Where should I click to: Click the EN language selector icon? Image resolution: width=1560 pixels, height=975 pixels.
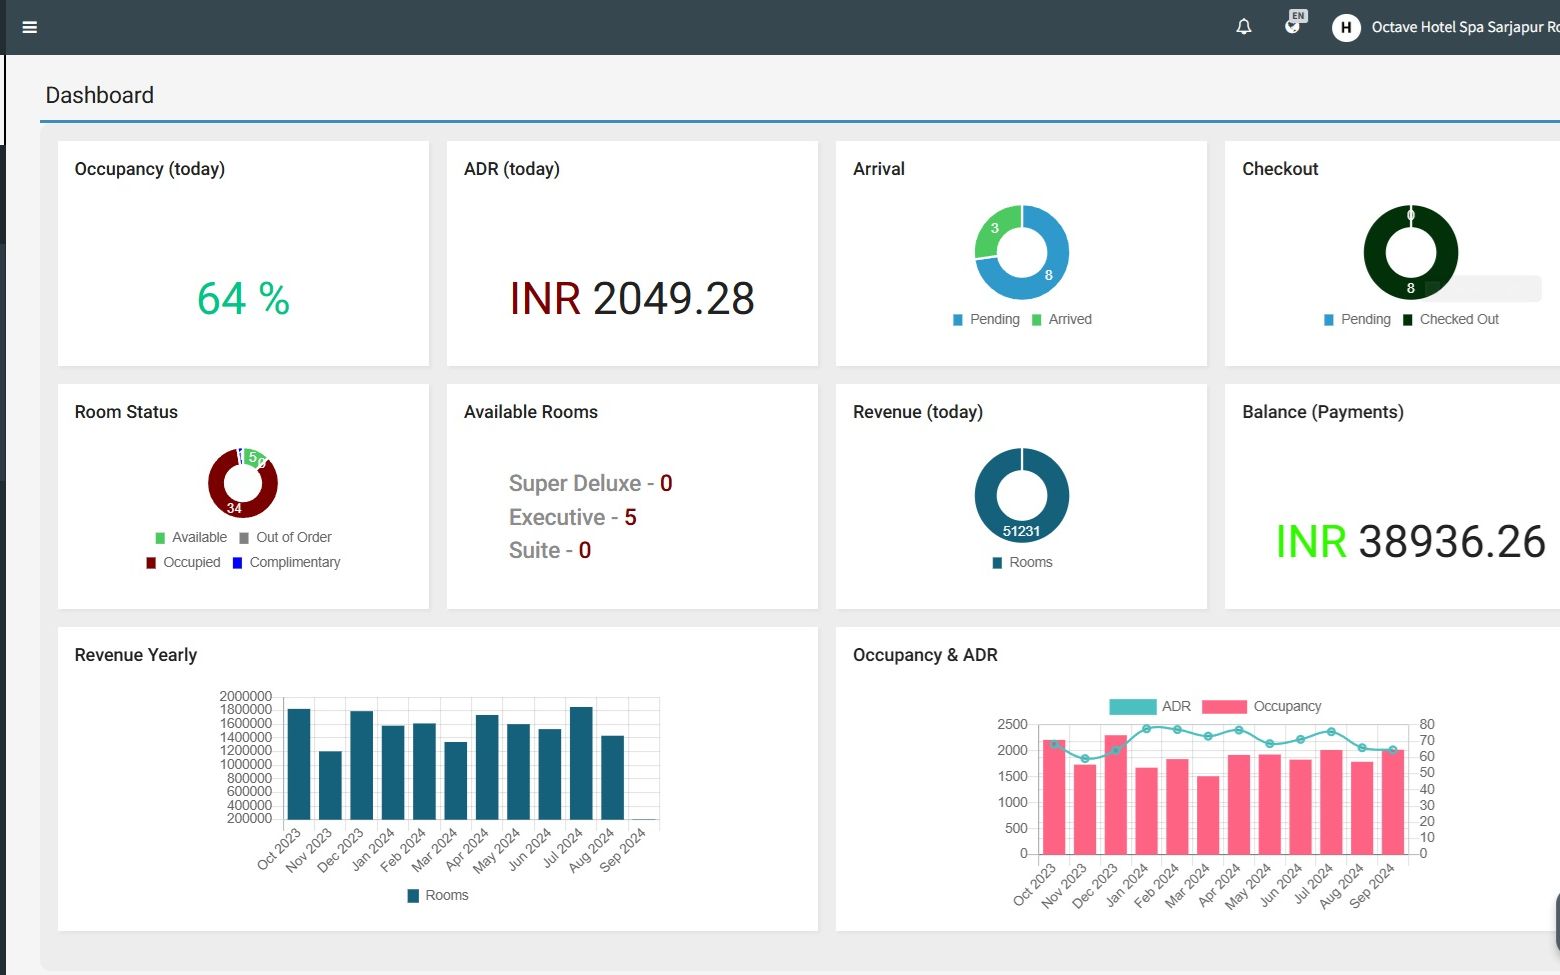tap(1294, 24)
